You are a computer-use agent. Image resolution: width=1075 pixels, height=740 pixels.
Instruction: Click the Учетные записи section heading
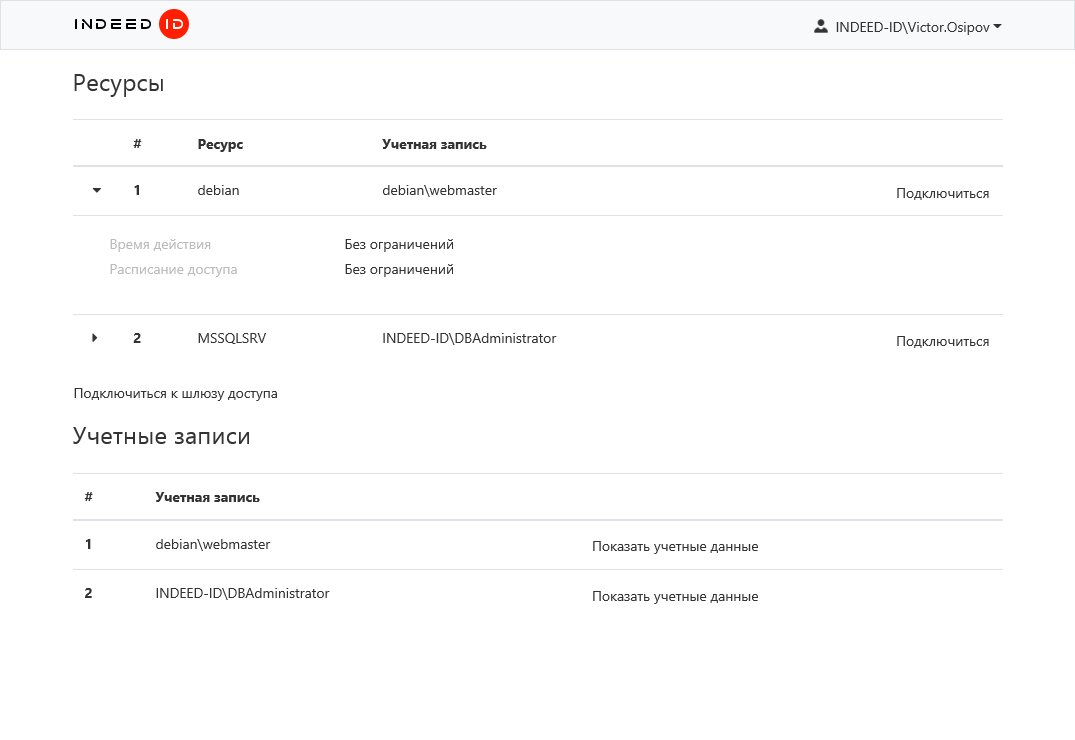point(161,436)
